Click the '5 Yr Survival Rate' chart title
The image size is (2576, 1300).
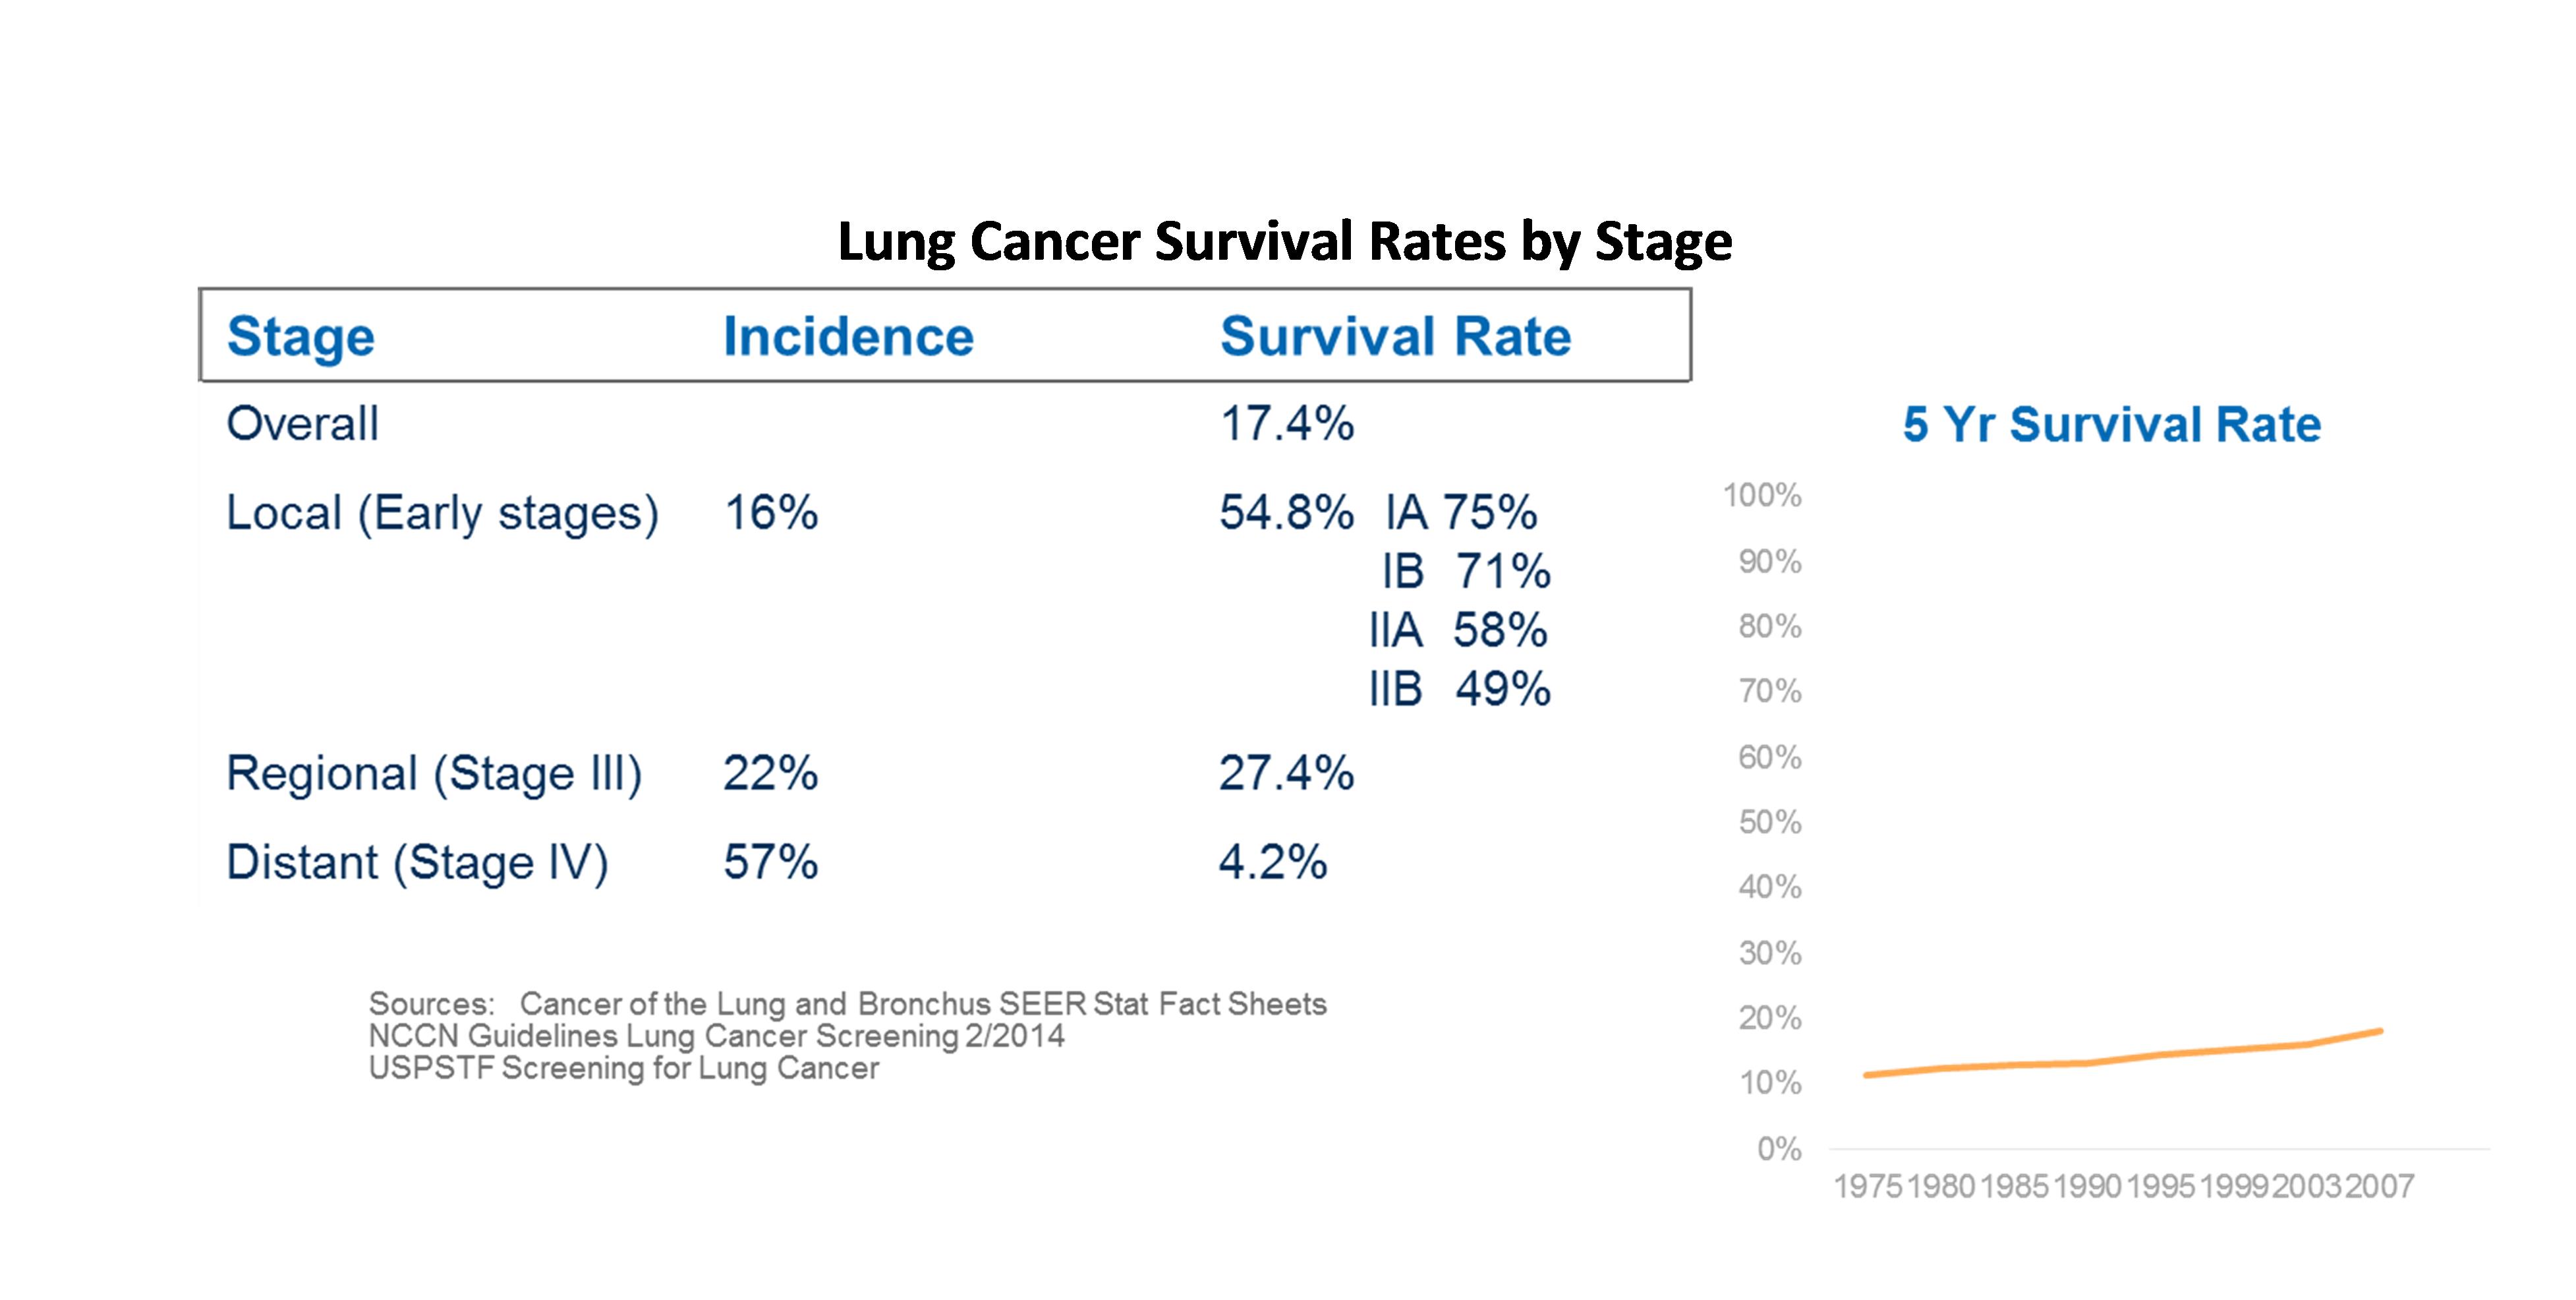click(x=2111, y=425)
